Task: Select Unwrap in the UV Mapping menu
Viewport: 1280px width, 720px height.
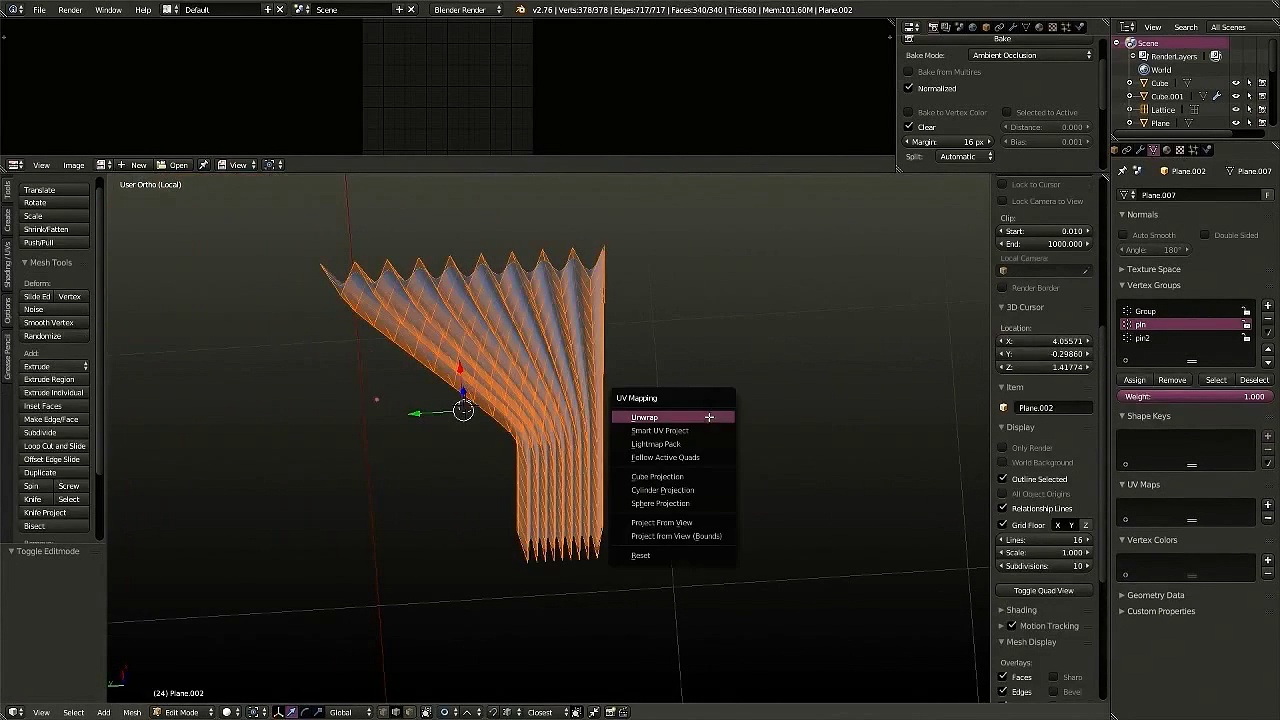Action: pos(645,417)
